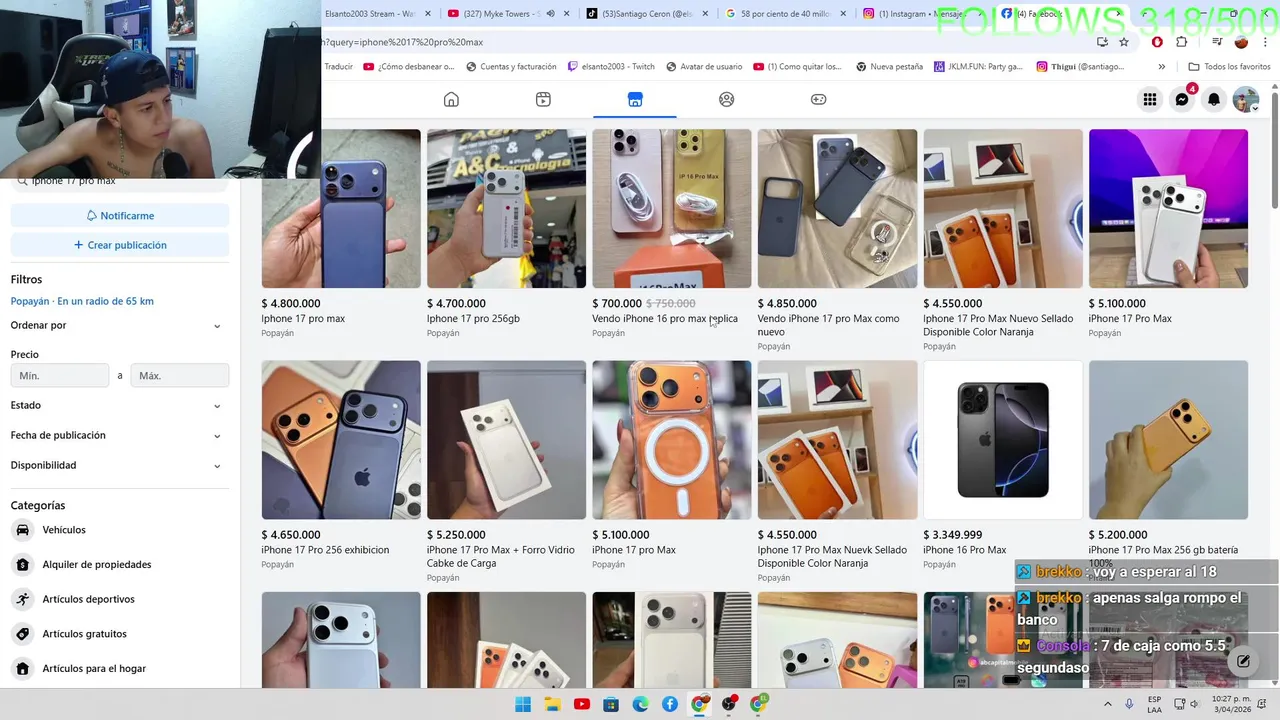Open new message compose icon
This screenshot has width=1280, height=720.
[1243, 661]
